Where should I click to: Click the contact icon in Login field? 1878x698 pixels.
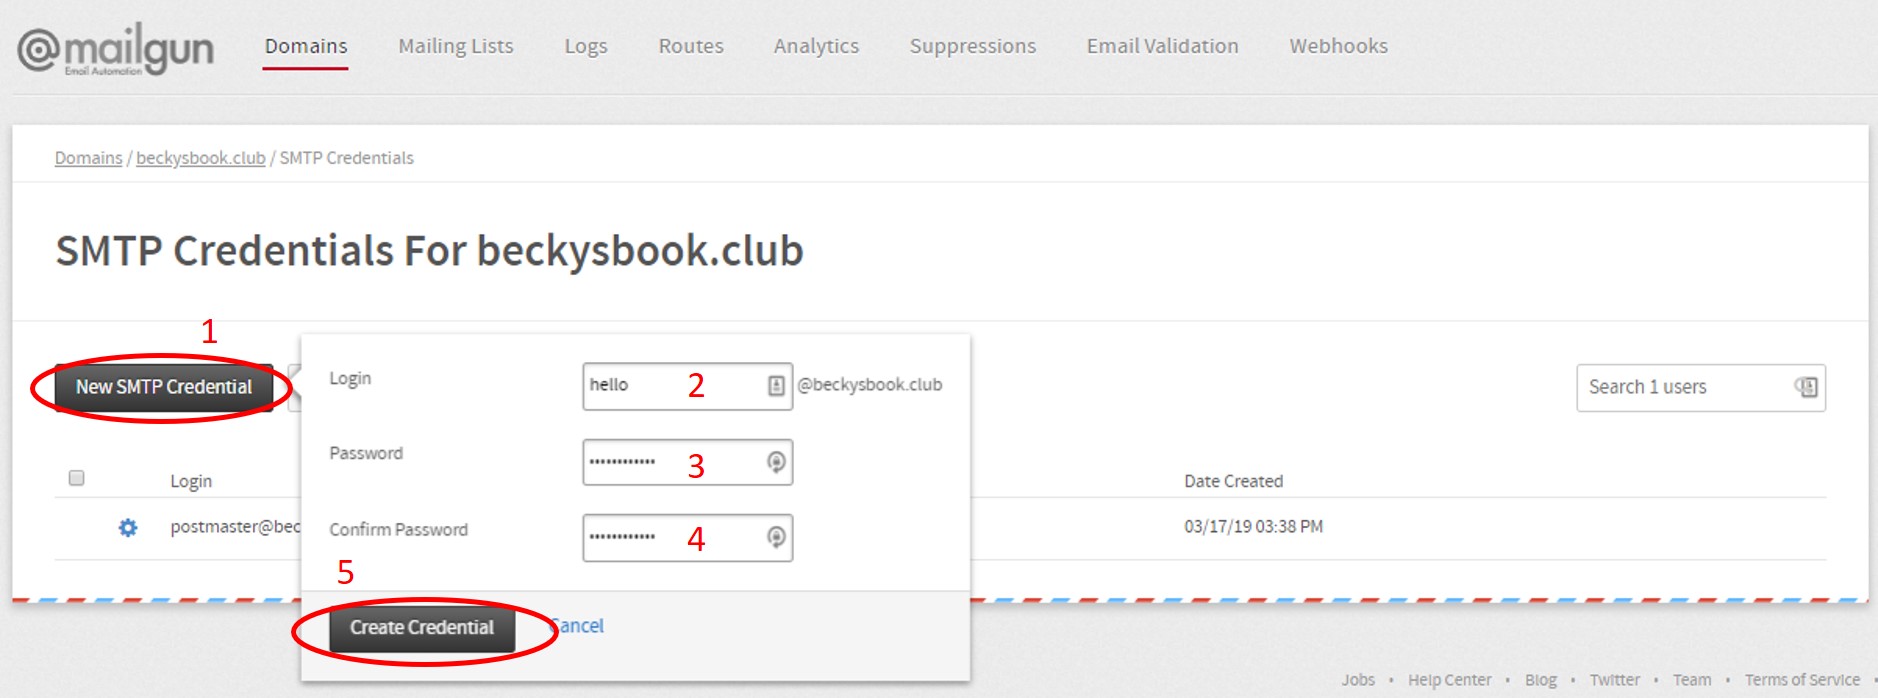pyautogui.click(x=776, y=386)
